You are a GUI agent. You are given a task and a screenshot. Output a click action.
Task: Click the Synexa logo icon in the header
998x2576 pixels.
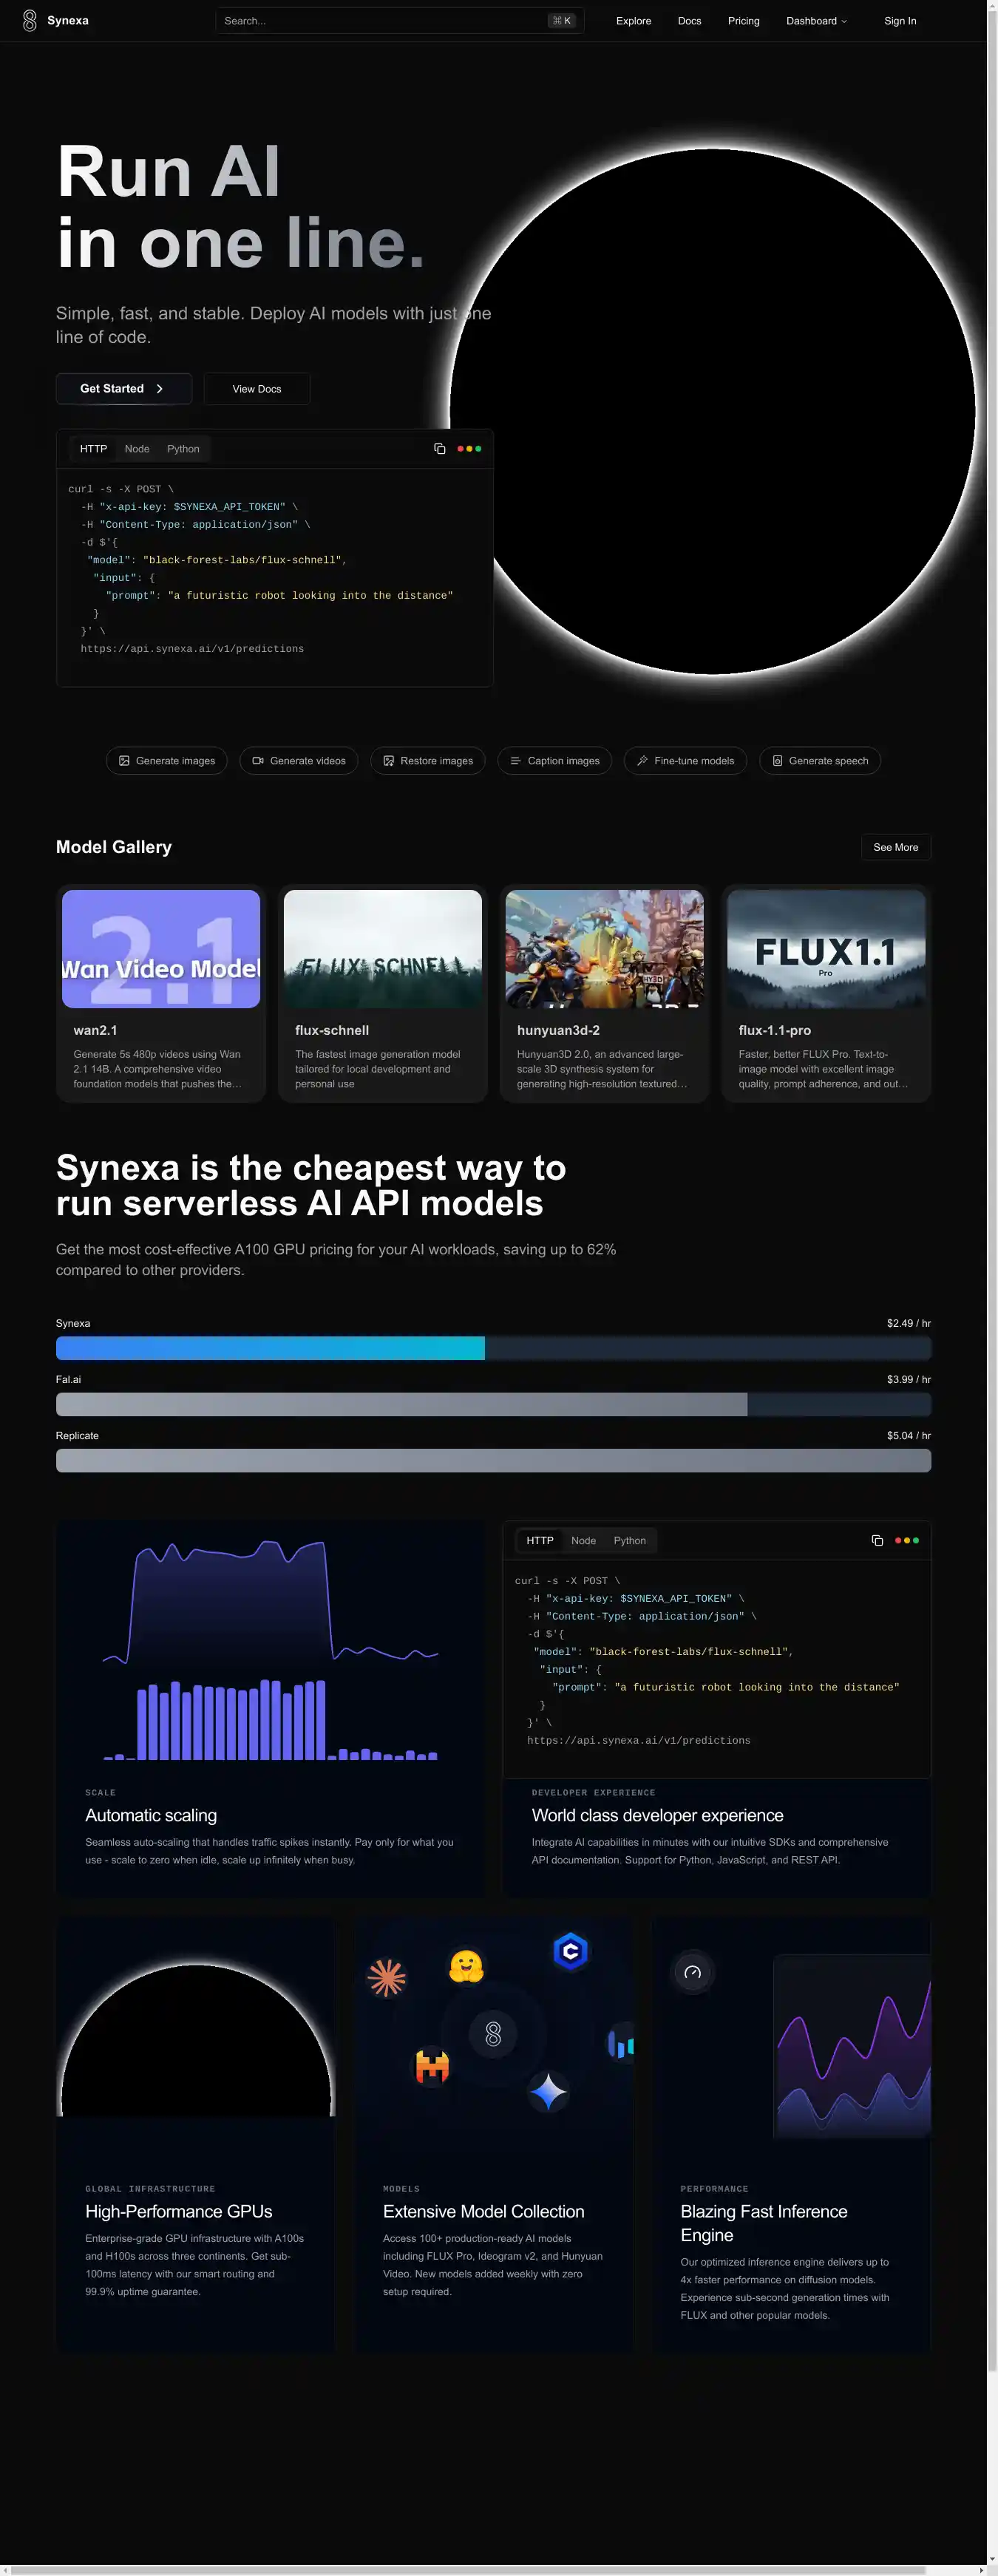[x=30, y=20]
